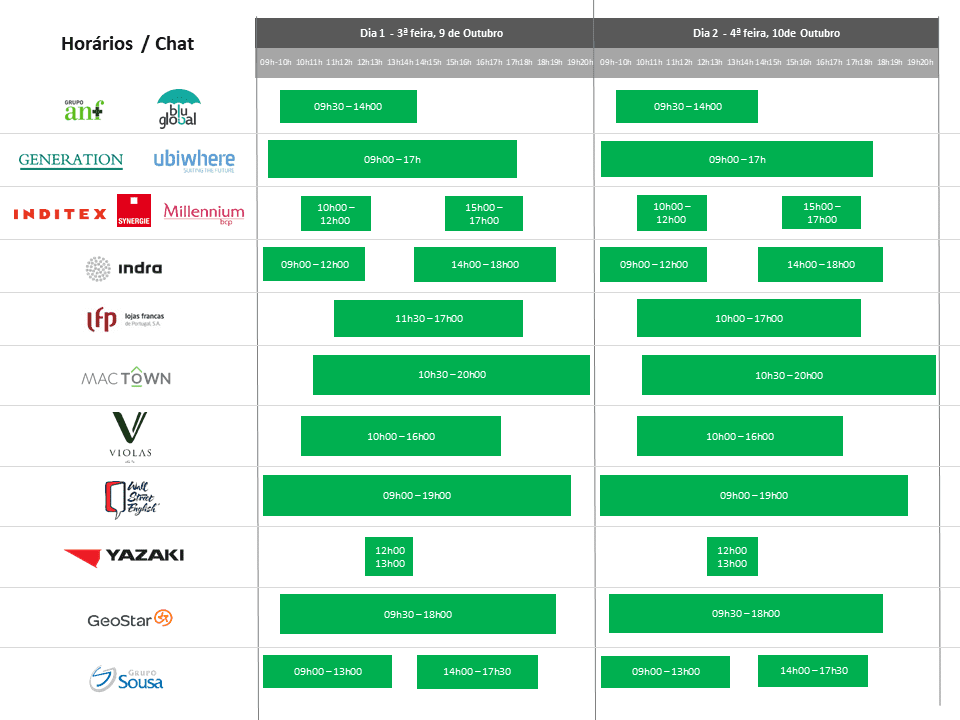Open the MacTown logo
Viewport: 960px width, 720px height.
point(126,377)
